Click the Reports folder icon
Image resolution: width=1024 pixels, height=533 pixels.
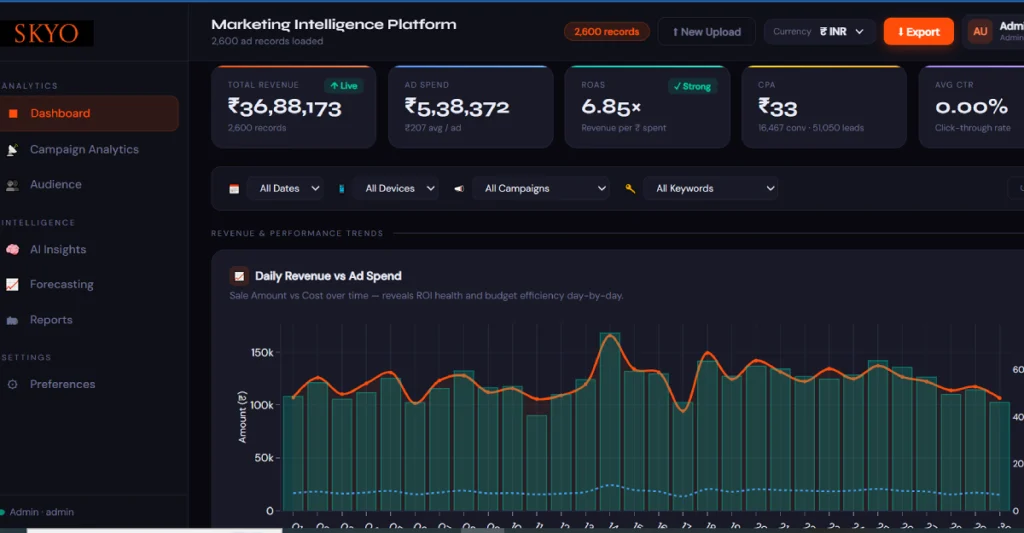(x=12, y=320)
